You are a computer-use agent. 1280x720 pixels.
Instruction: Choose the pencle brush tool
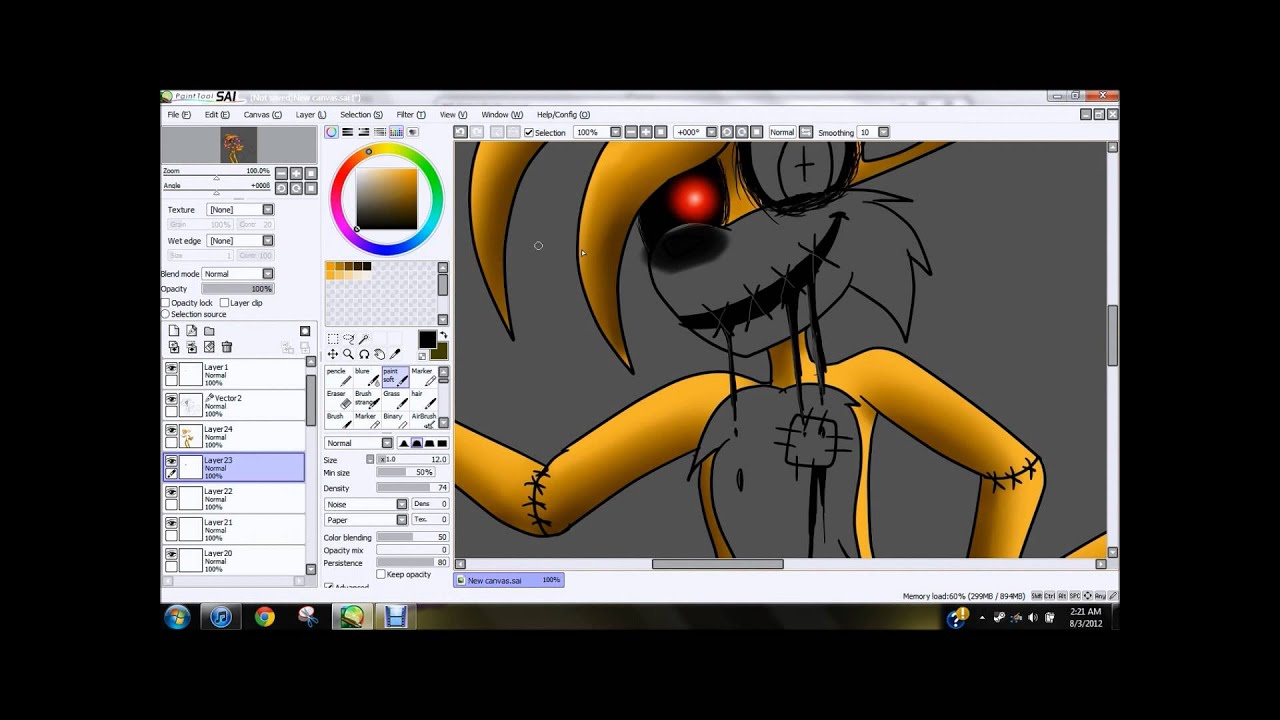tap(338, 376)
